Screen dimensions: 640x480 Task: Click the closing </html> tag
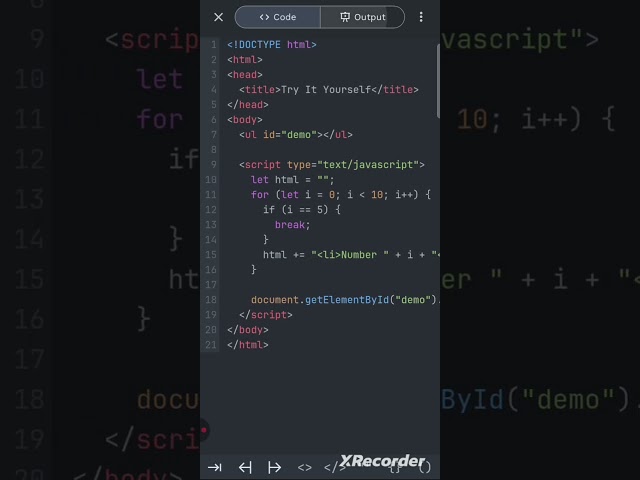pyautogui.click(x=248, y=345)
